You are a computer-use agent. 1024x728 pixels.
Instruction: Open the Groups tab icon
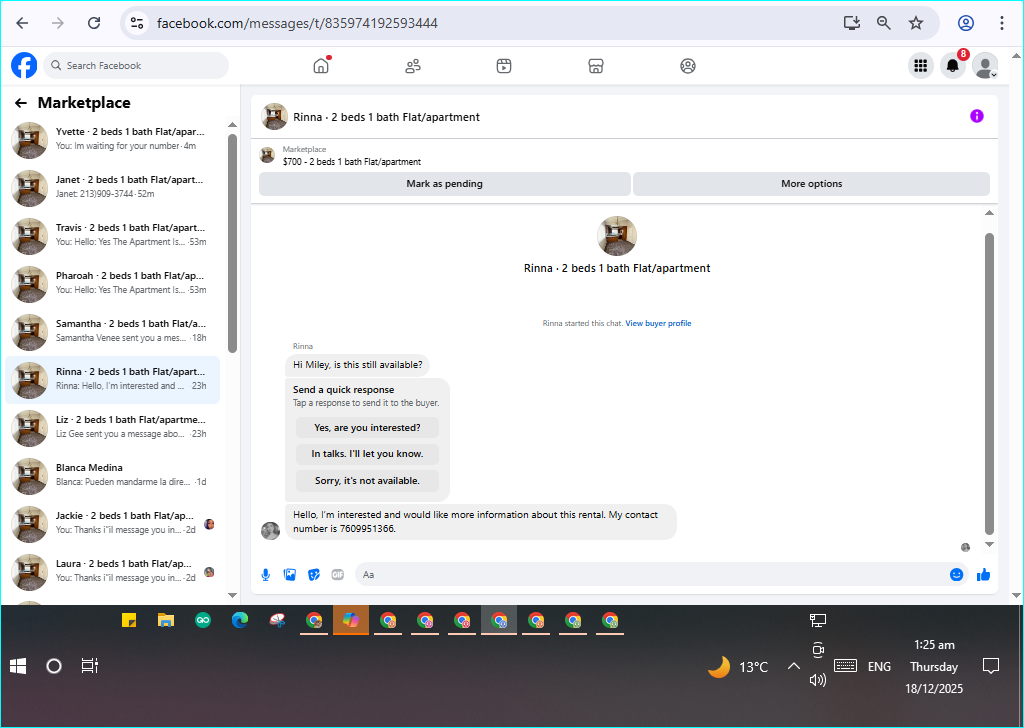click(x=688, y=66)
